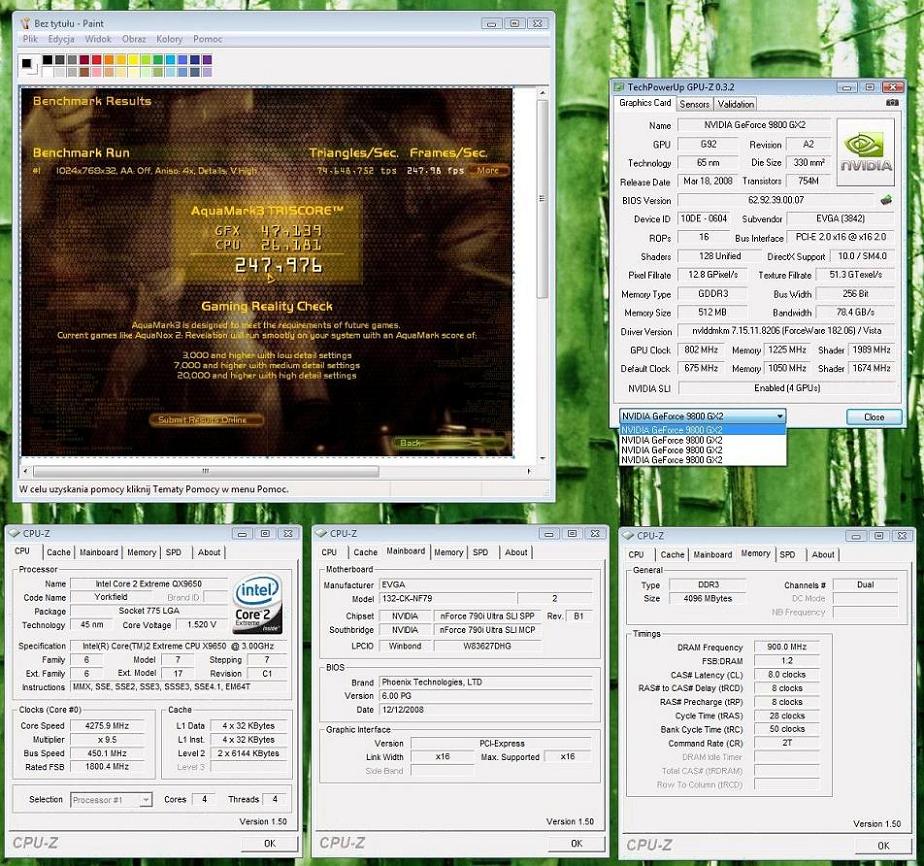Click the NVIDIA logo in GPU-Z
Screen dimensions: 924x866
pos(865,152)
